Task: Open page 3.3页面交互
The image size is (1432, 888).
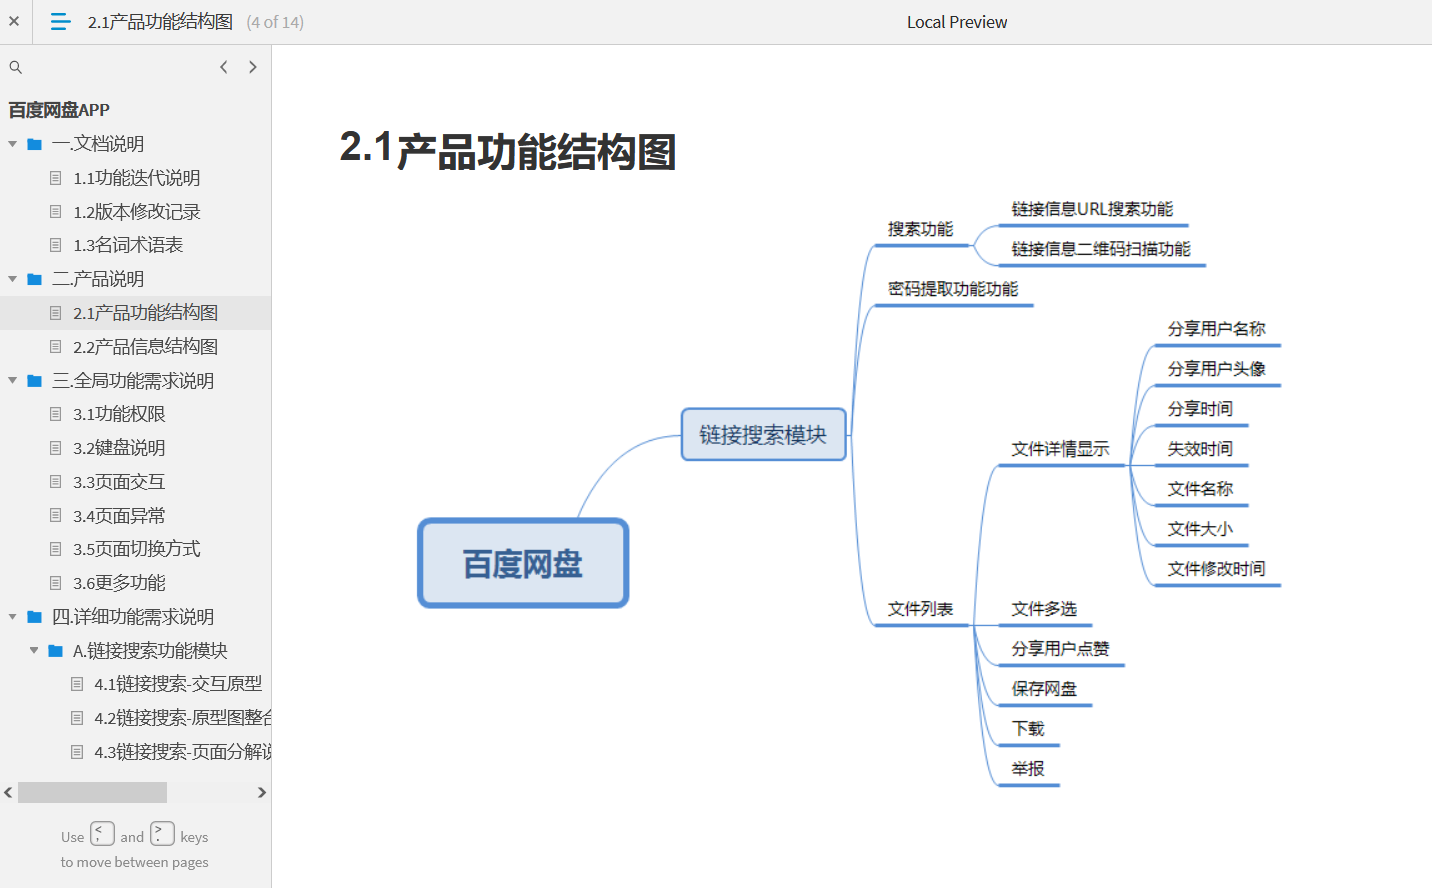Action: [119, 482]
